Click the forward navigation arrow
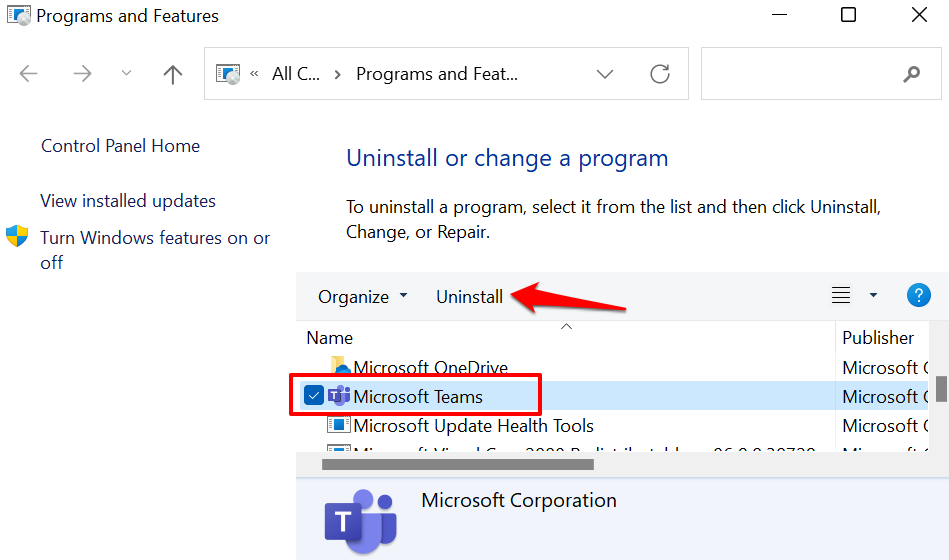The height and width of the screenshot is (560, 949). (x=80, y=74)
